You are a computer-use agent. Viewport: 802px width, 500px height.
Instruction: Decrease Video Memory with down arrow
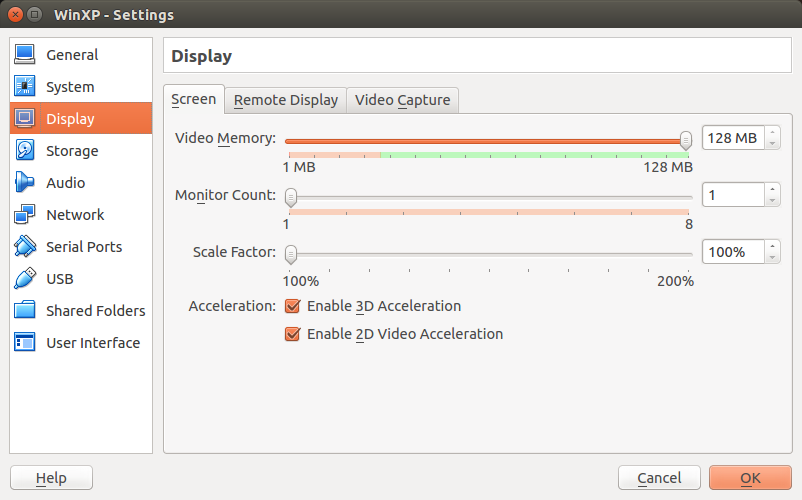pyautogui.click(x=772, y=144)
